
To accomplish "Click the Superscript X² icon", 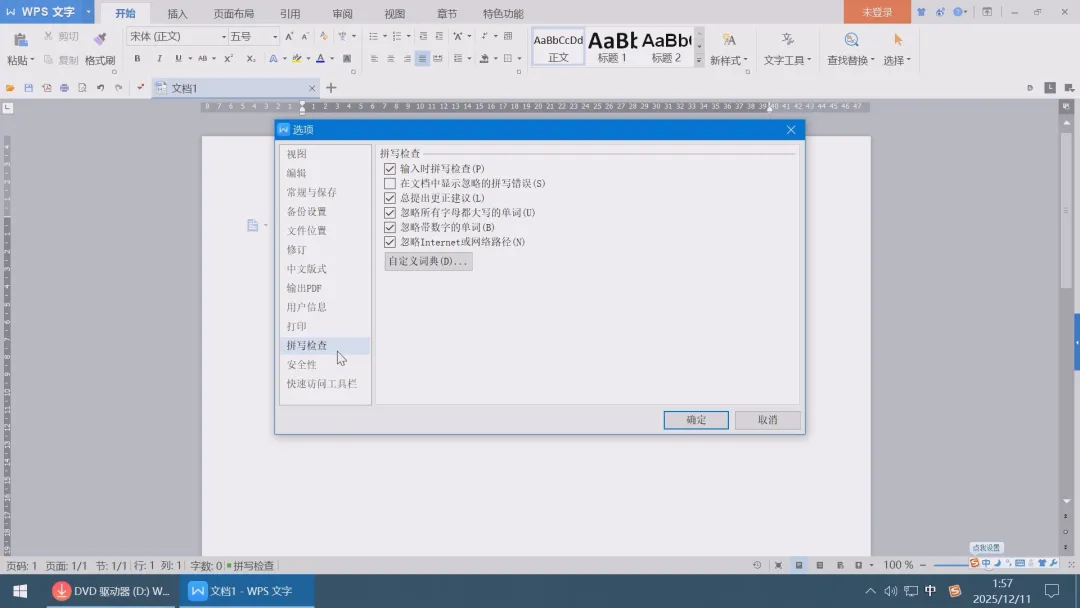I will pos(228,59).
